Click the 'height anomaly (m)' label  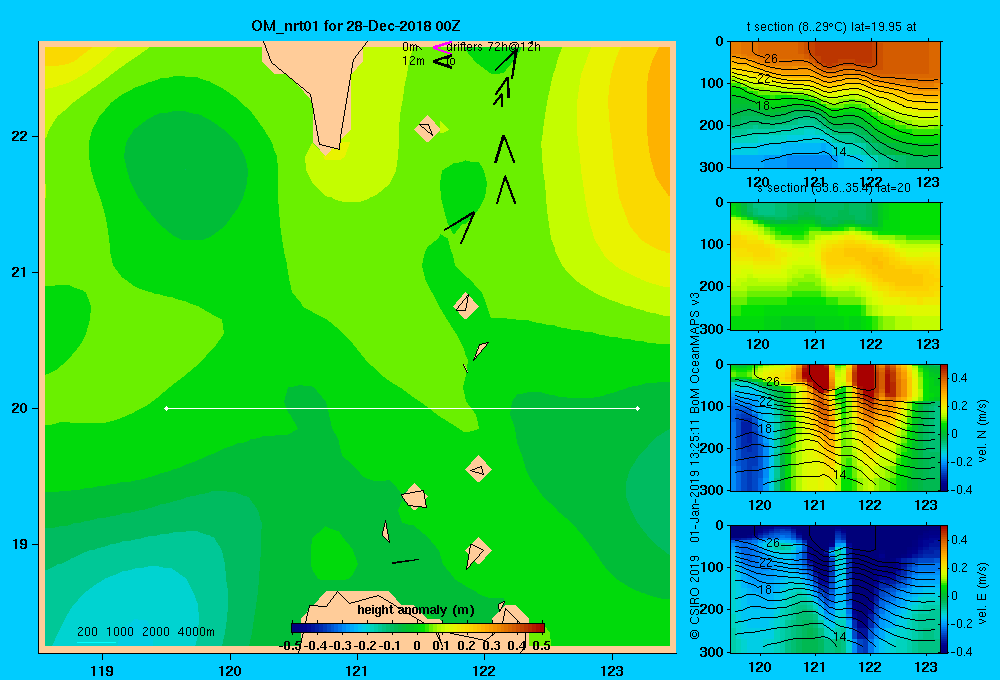(x=416, y=610)
